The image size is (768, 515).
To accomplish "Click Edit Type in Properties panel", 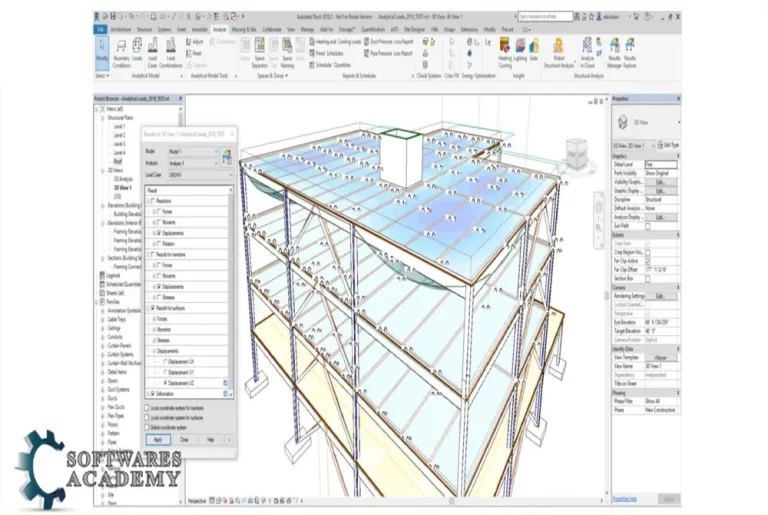I will pos(669,145).
